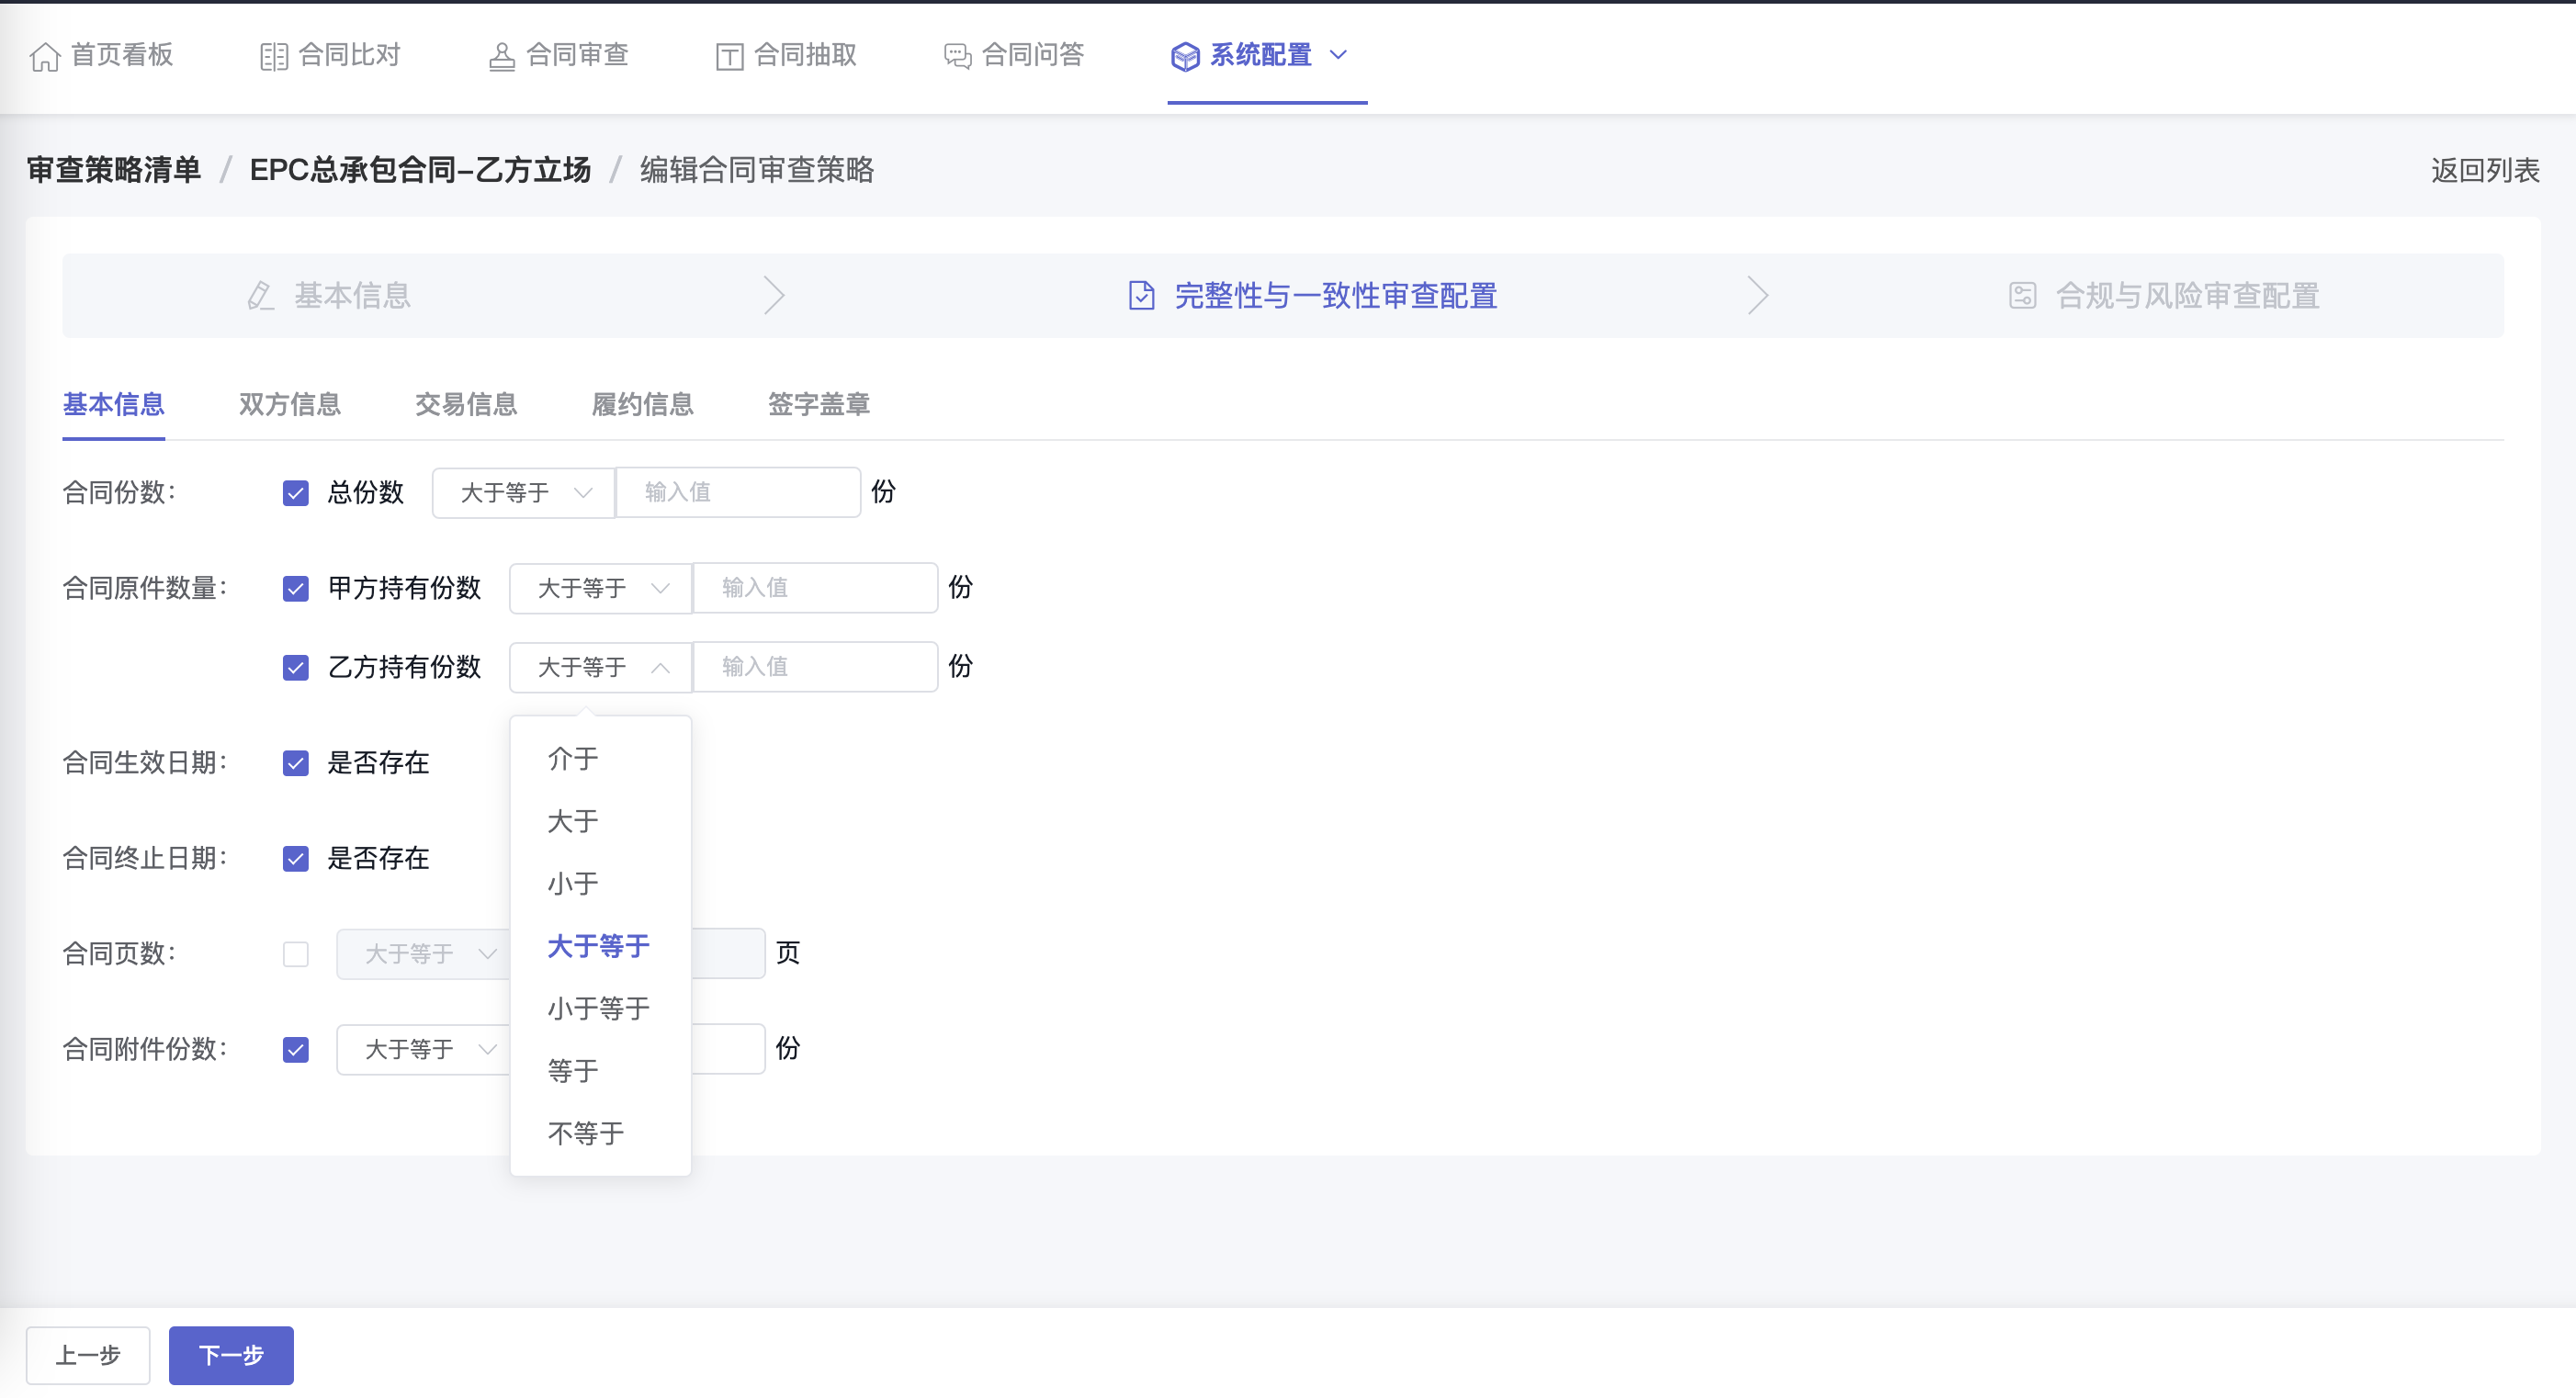Open the 总份数 comparison dropdown
Viewport: 2576px width, 1398px height.
[x=523, y=493]
